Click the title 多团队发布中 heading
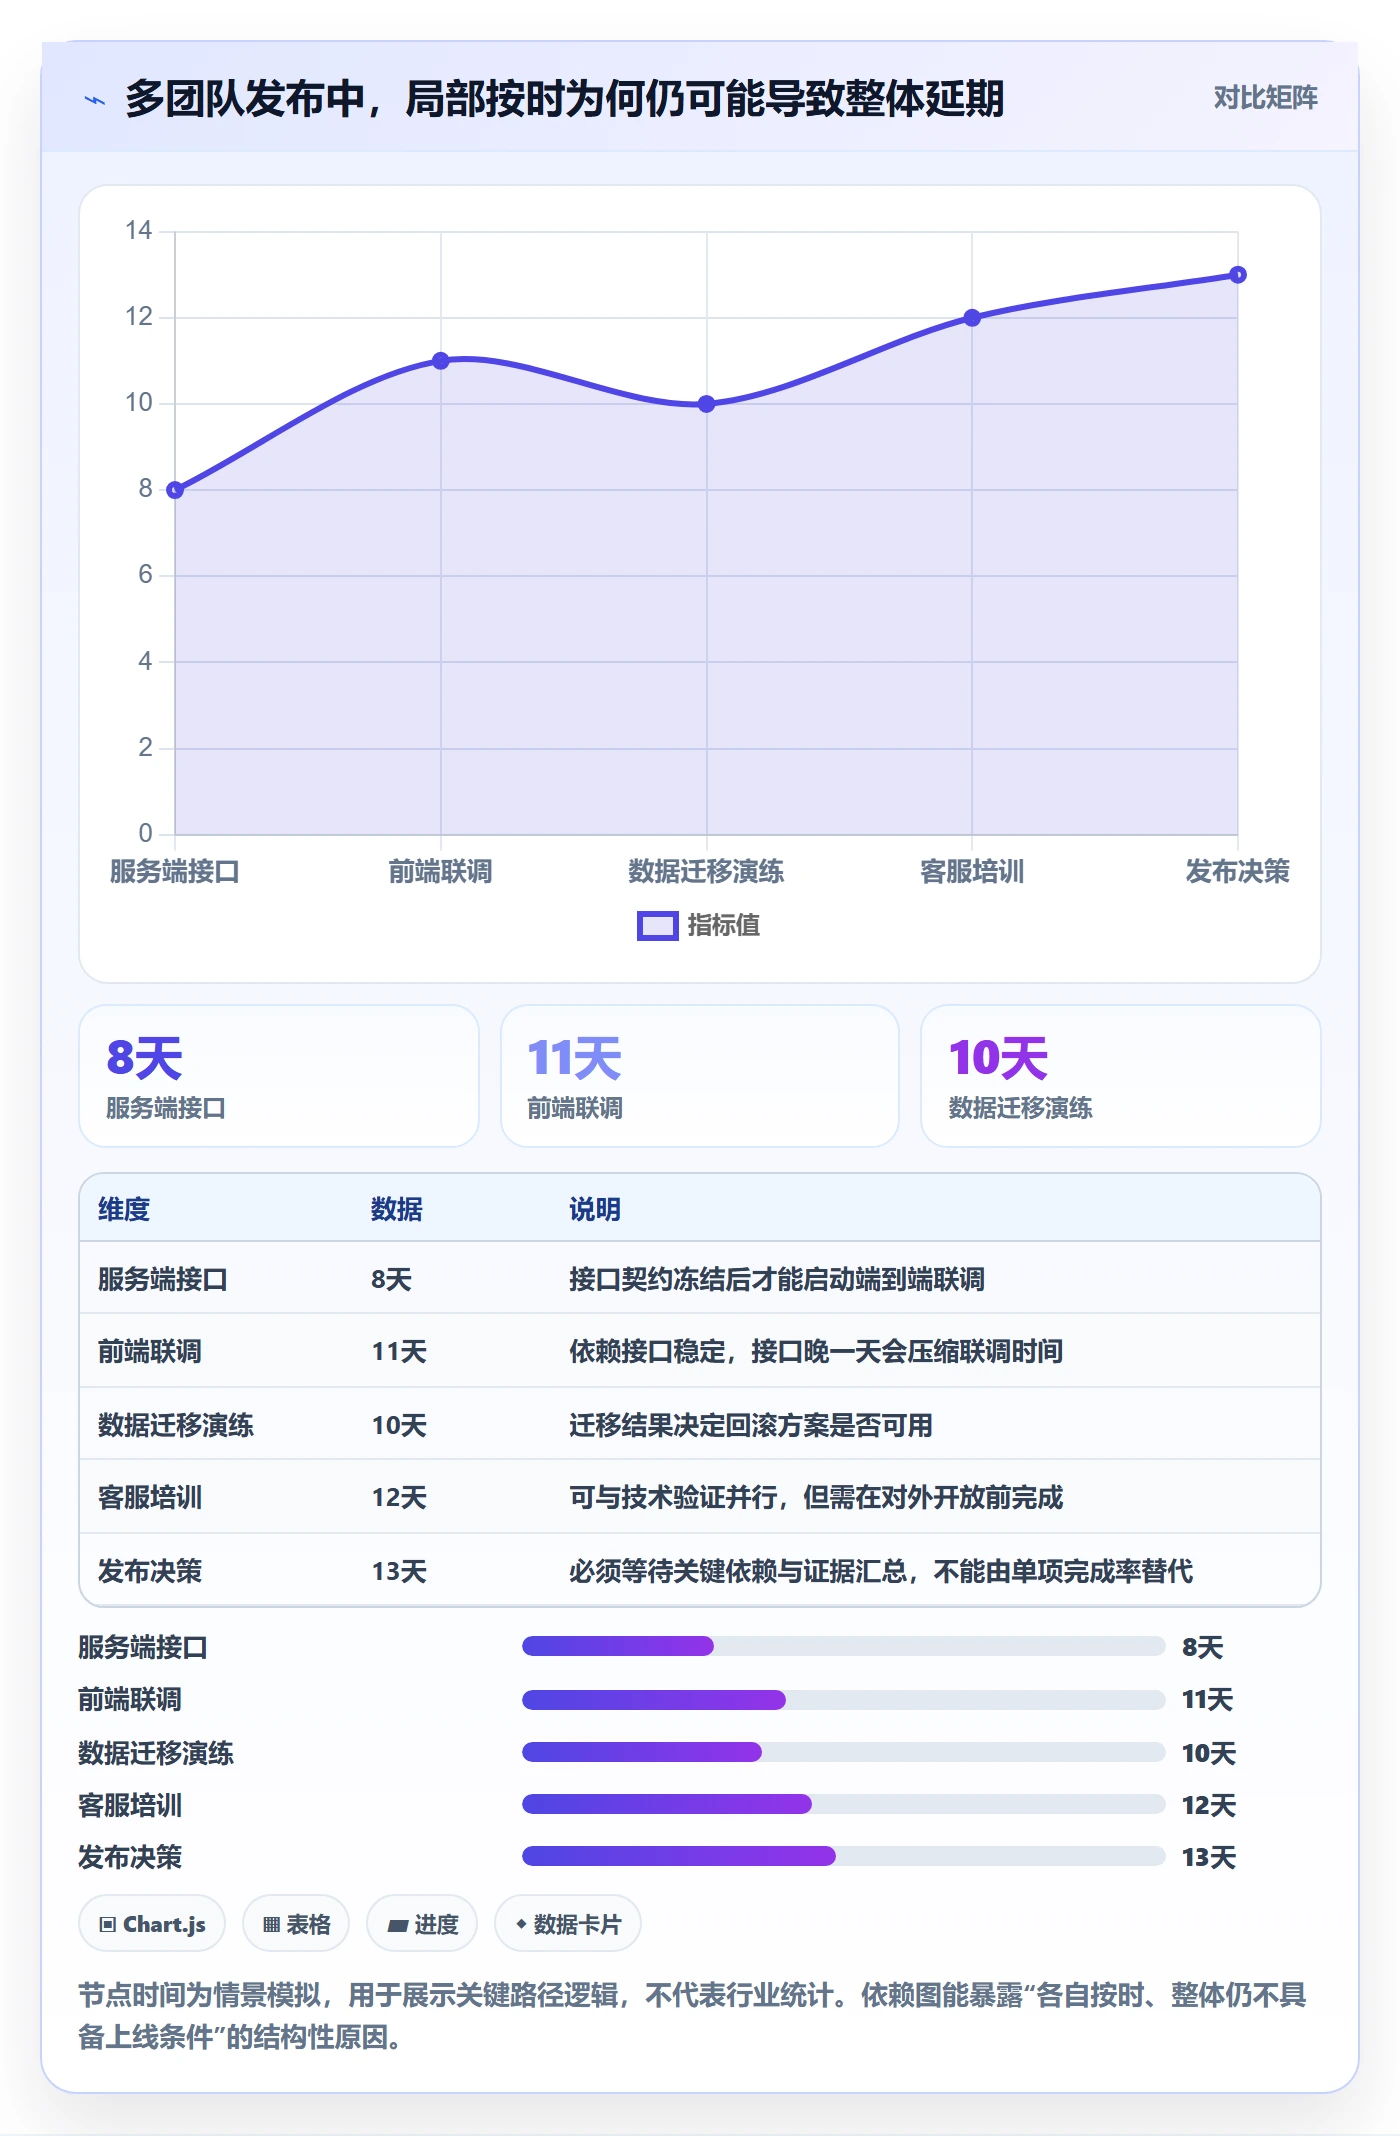Viewport: 1400px width, 2136px height. [564, 99]
